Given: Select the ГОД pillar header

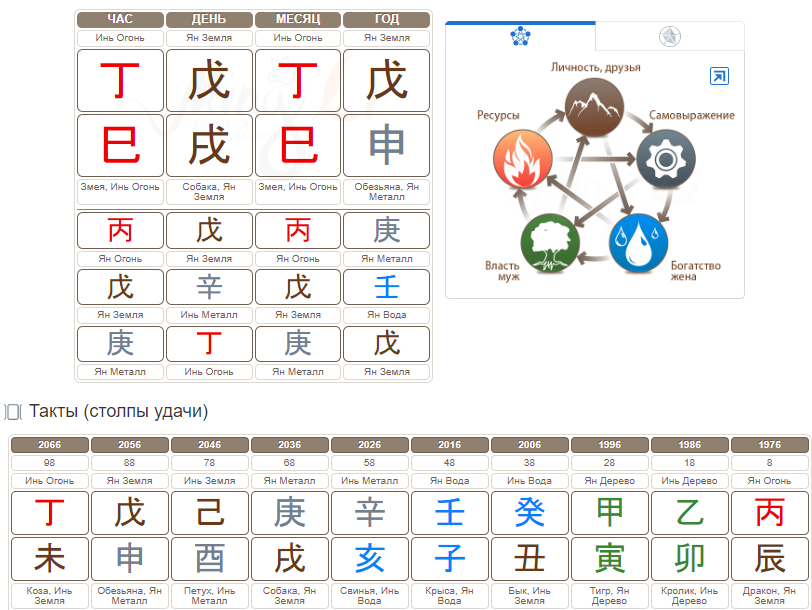Looking at the screenshot, I should pos(386,19).
